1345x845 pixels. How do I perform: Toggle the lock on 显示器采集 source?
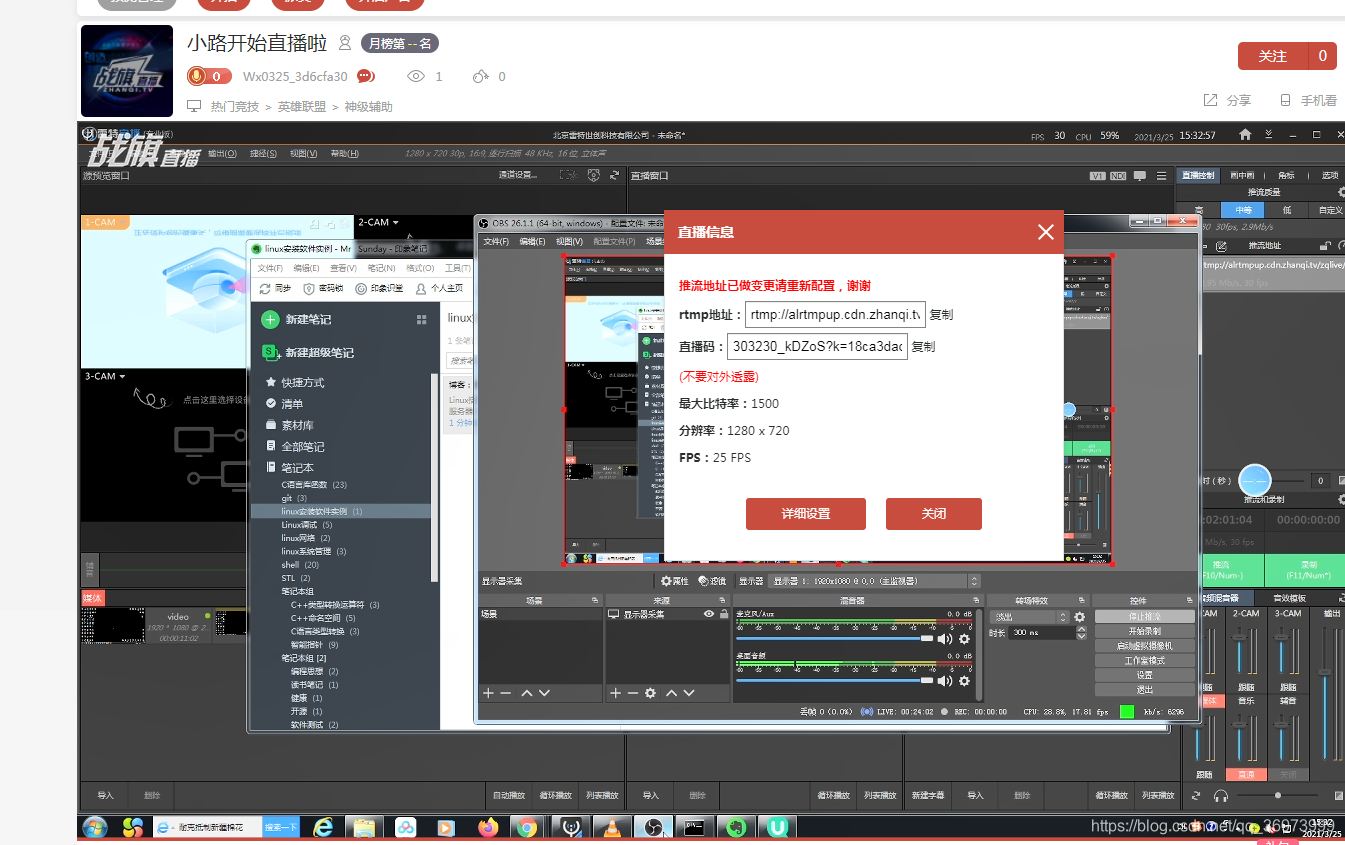(x=723, y=614)
